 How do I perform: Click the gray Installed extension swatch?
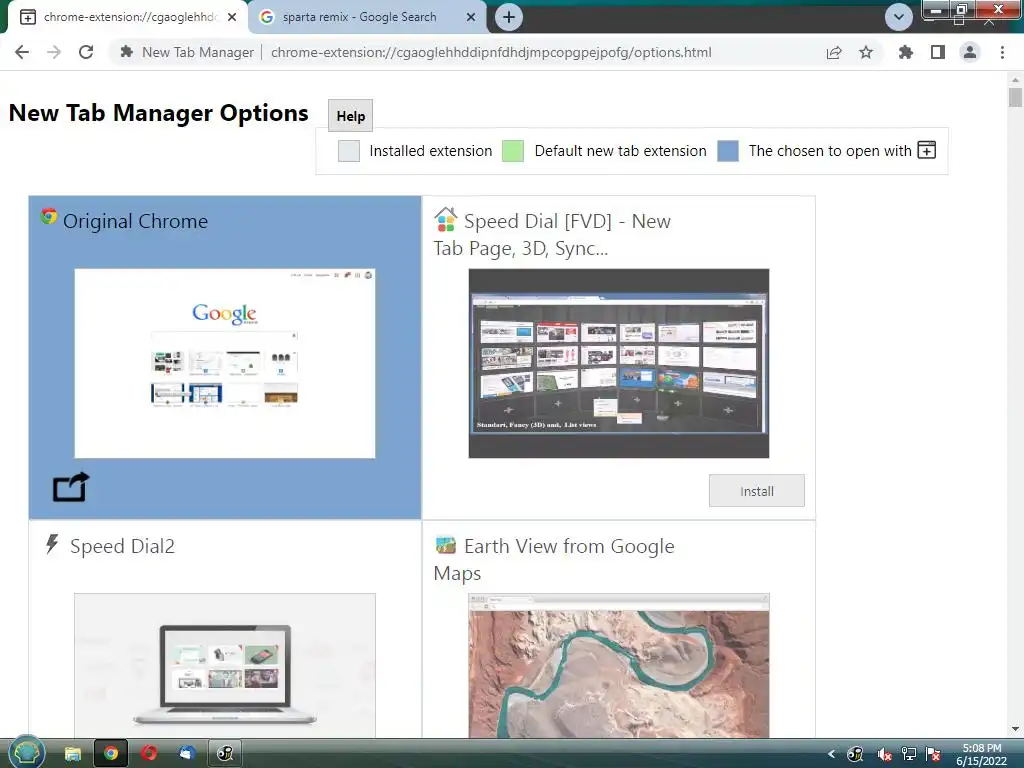click(x=349, y=151)
